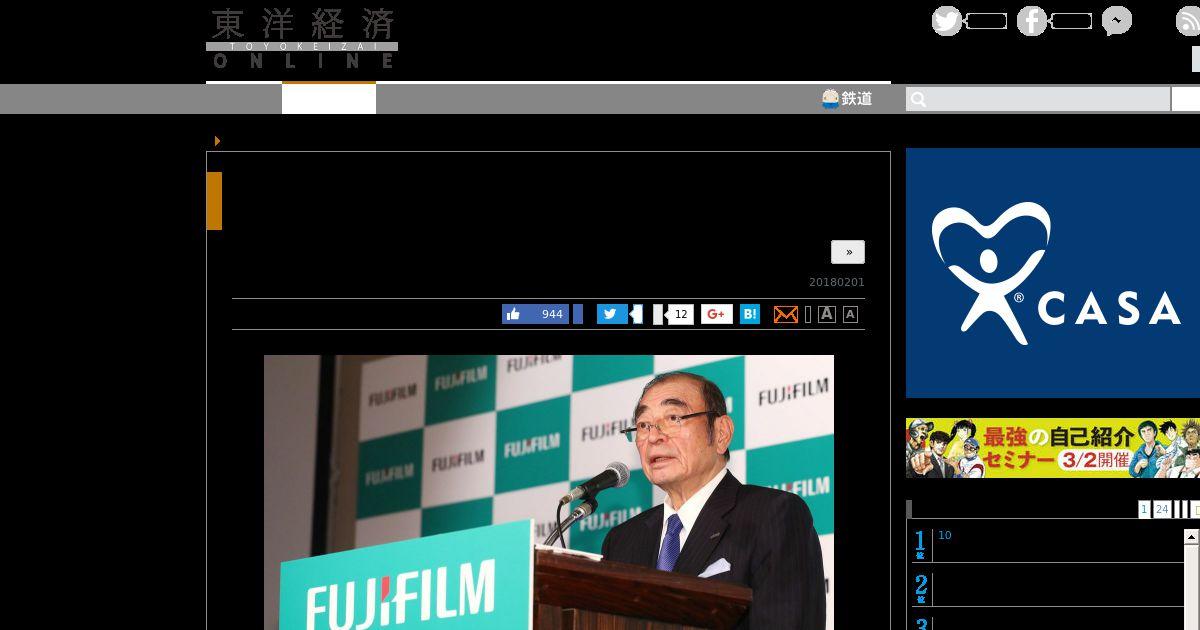
Task: Open the CASA advertisement banner
Action: click(1053, 273)
